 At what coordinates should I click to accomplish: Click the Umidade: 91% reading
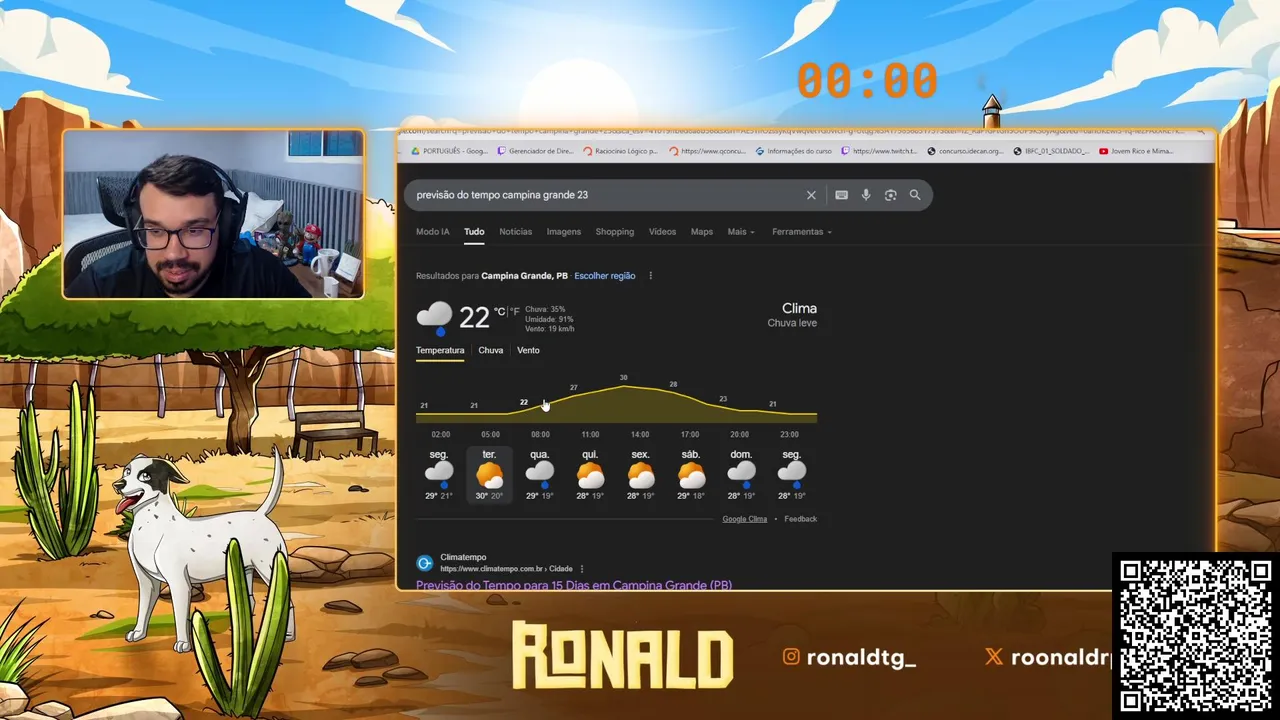tap(549, 319)
